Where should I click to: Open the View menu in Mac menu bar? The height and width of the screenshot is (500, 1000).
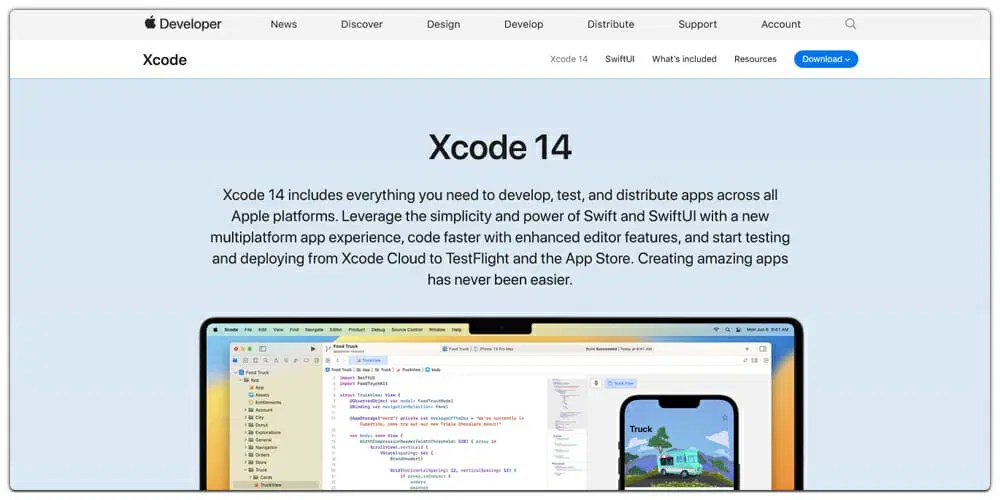[278, 330]
